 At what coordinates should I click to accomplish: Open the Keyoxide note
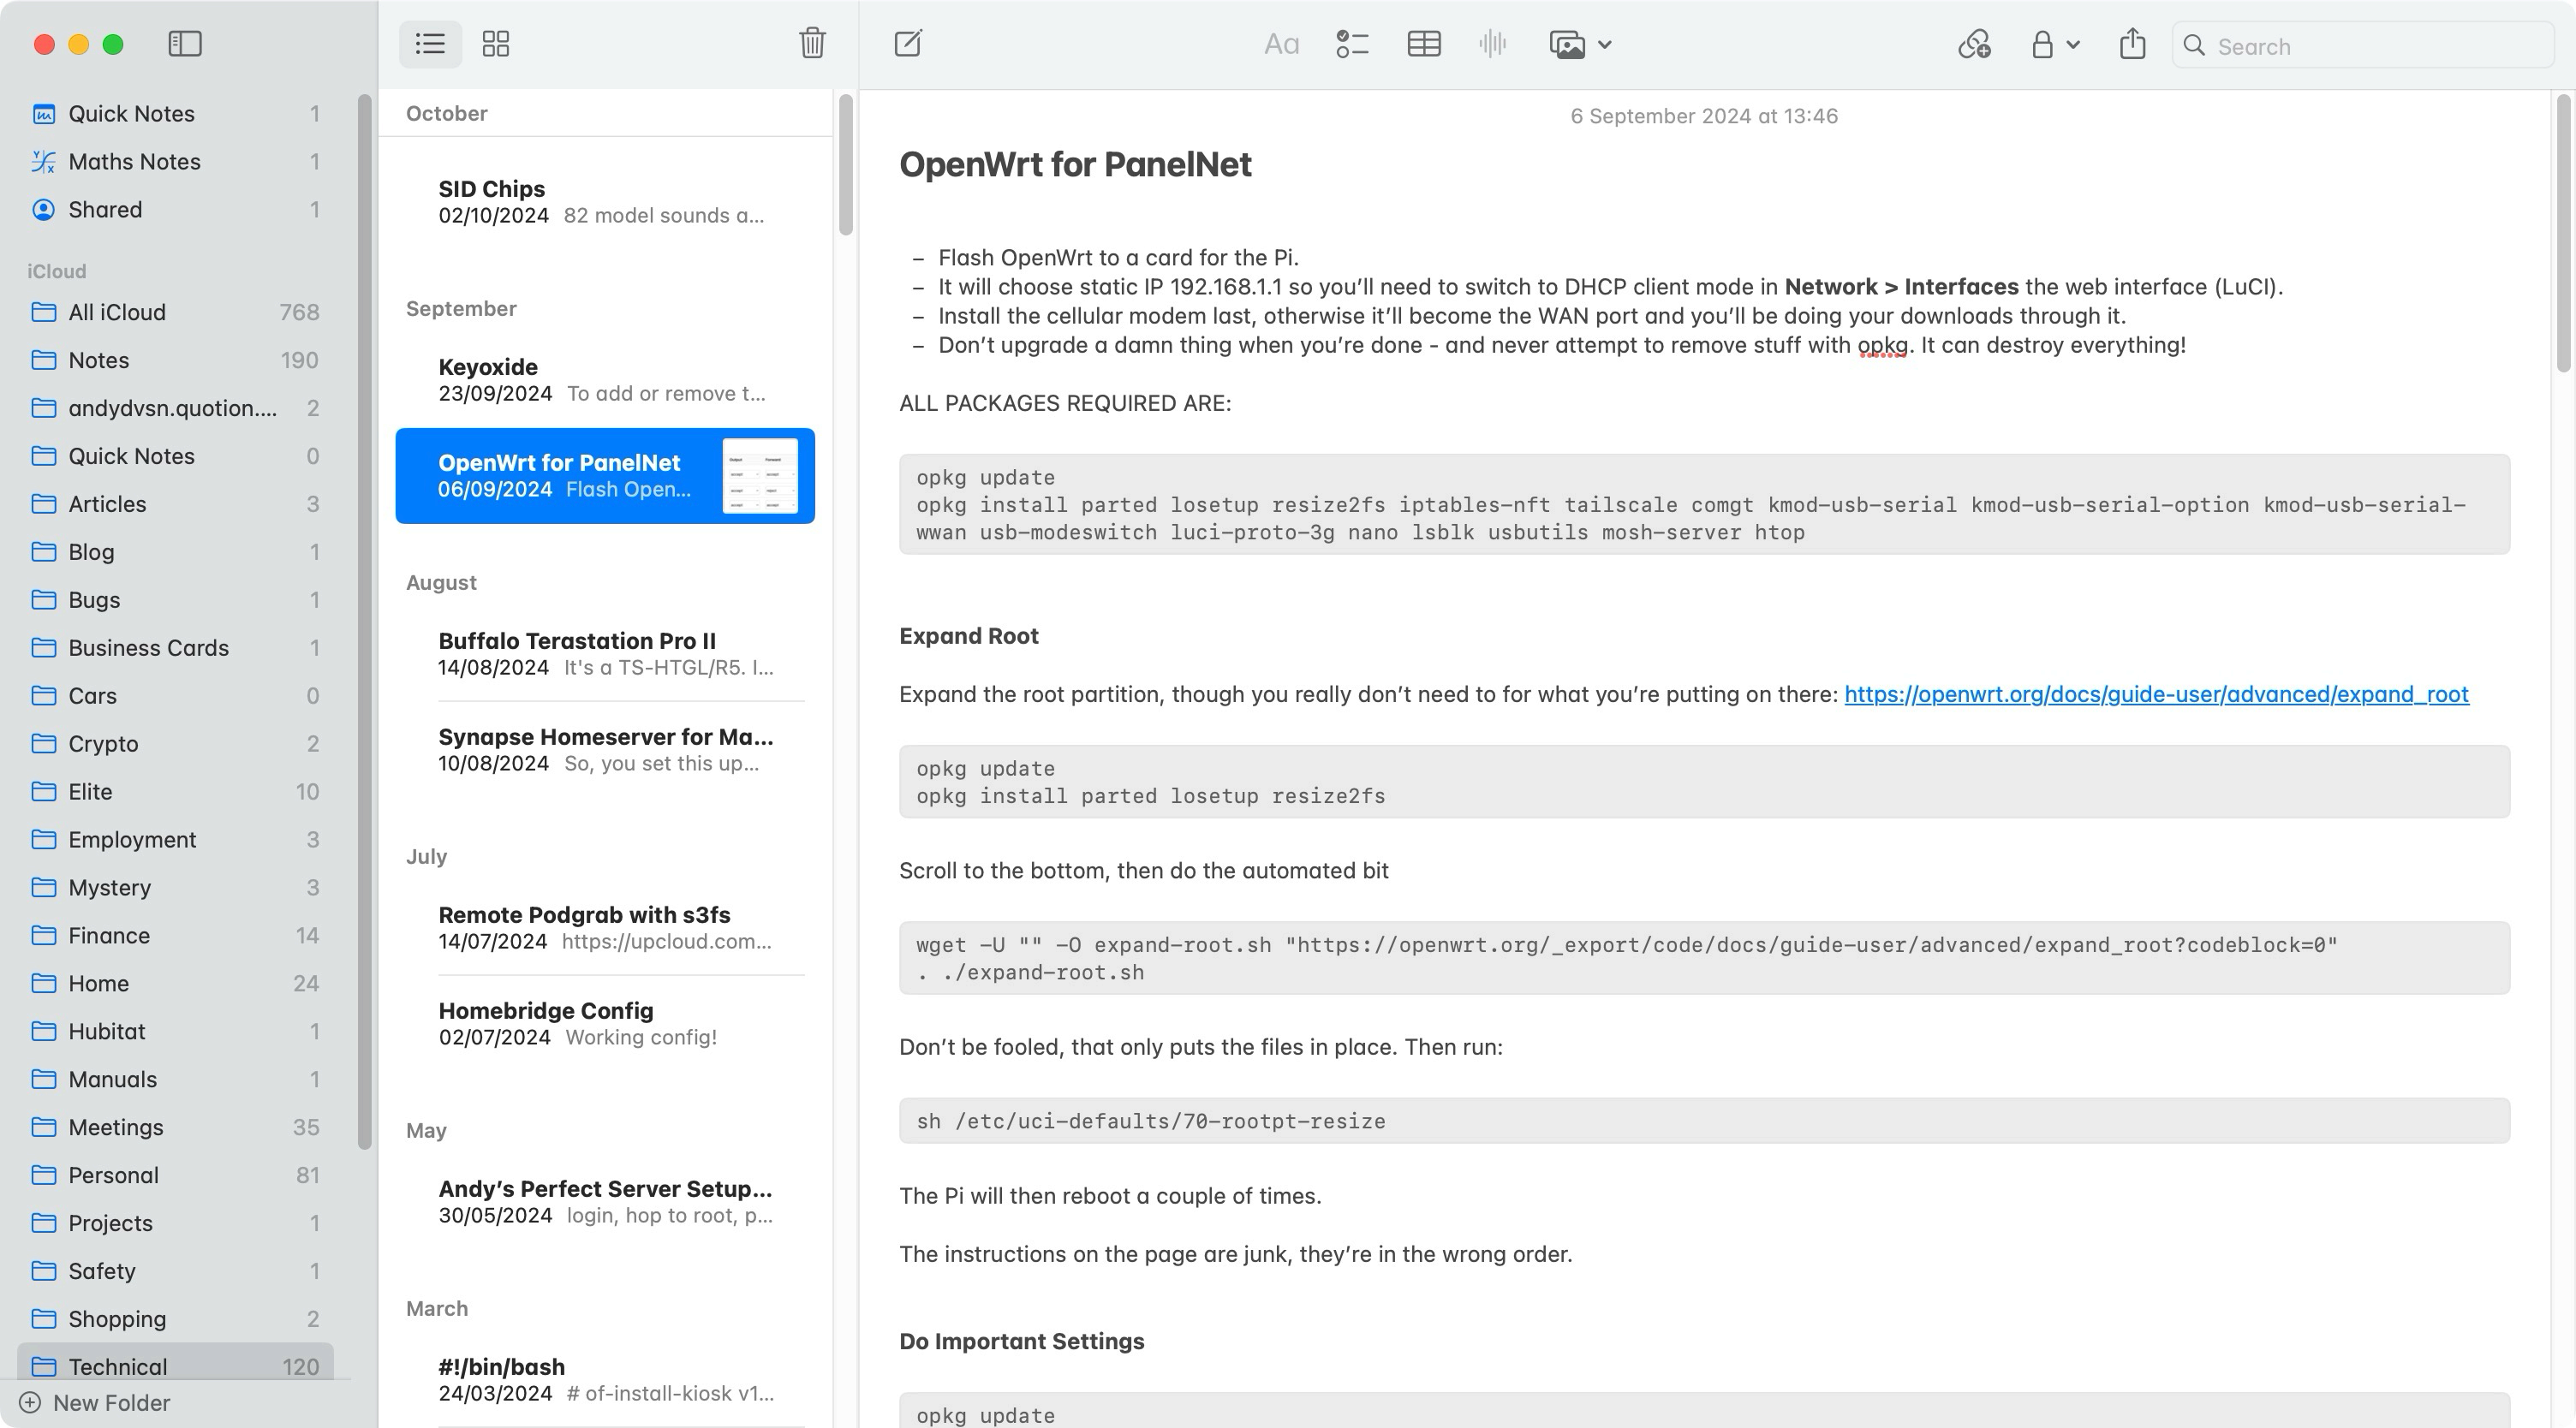point(605,380)
